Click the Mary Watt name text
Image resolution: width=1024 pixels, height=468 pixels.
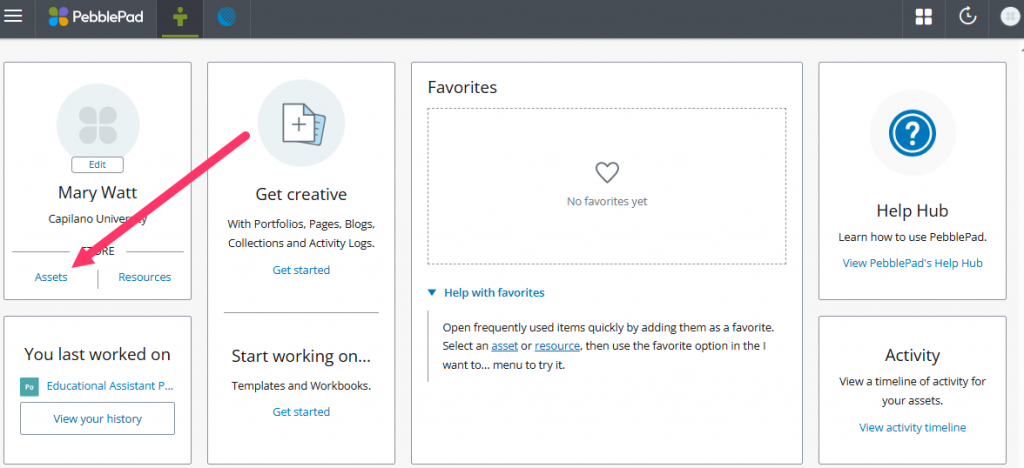coord(97,193)
